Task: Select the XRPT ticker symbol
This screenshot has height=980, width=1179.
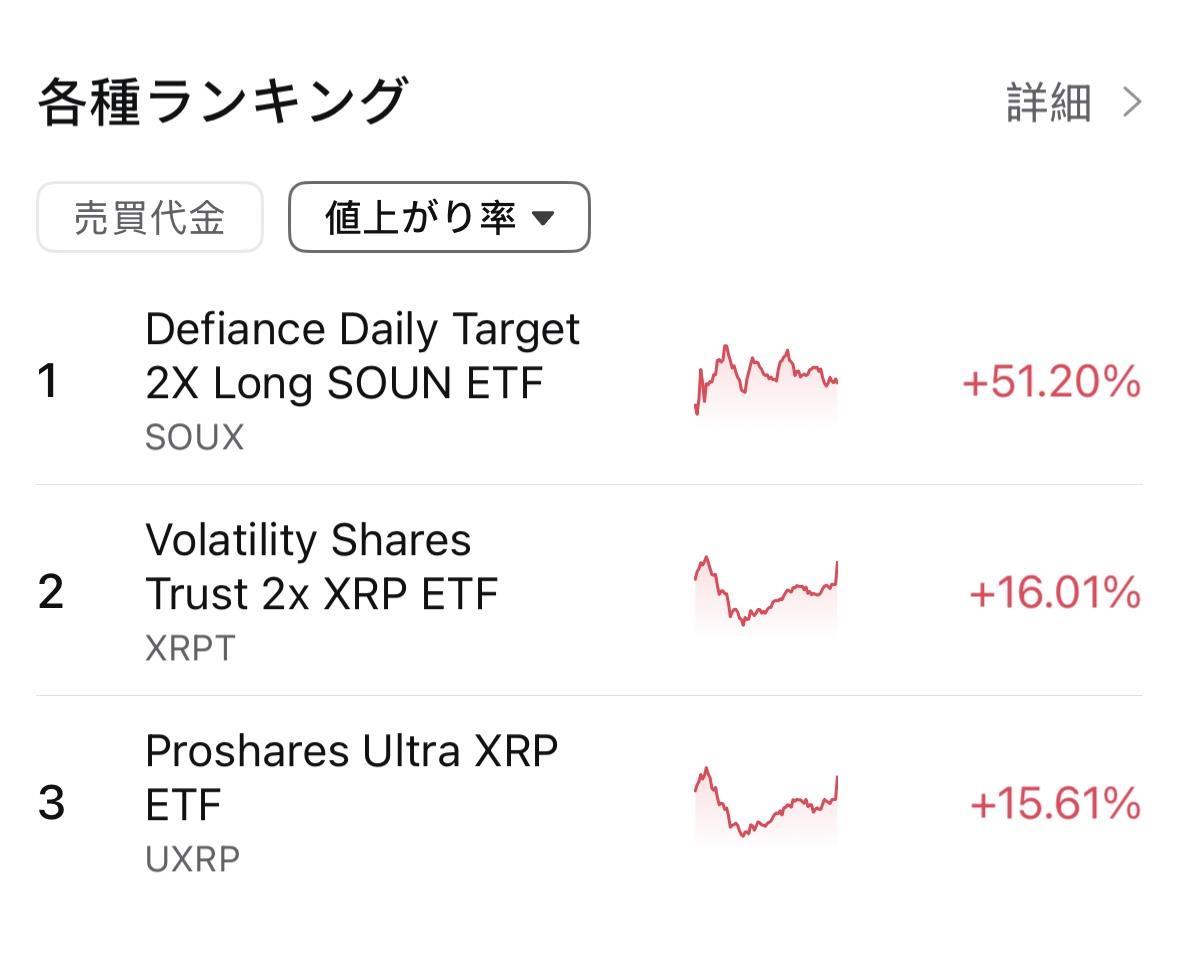Action: click(x=190, y=648)
